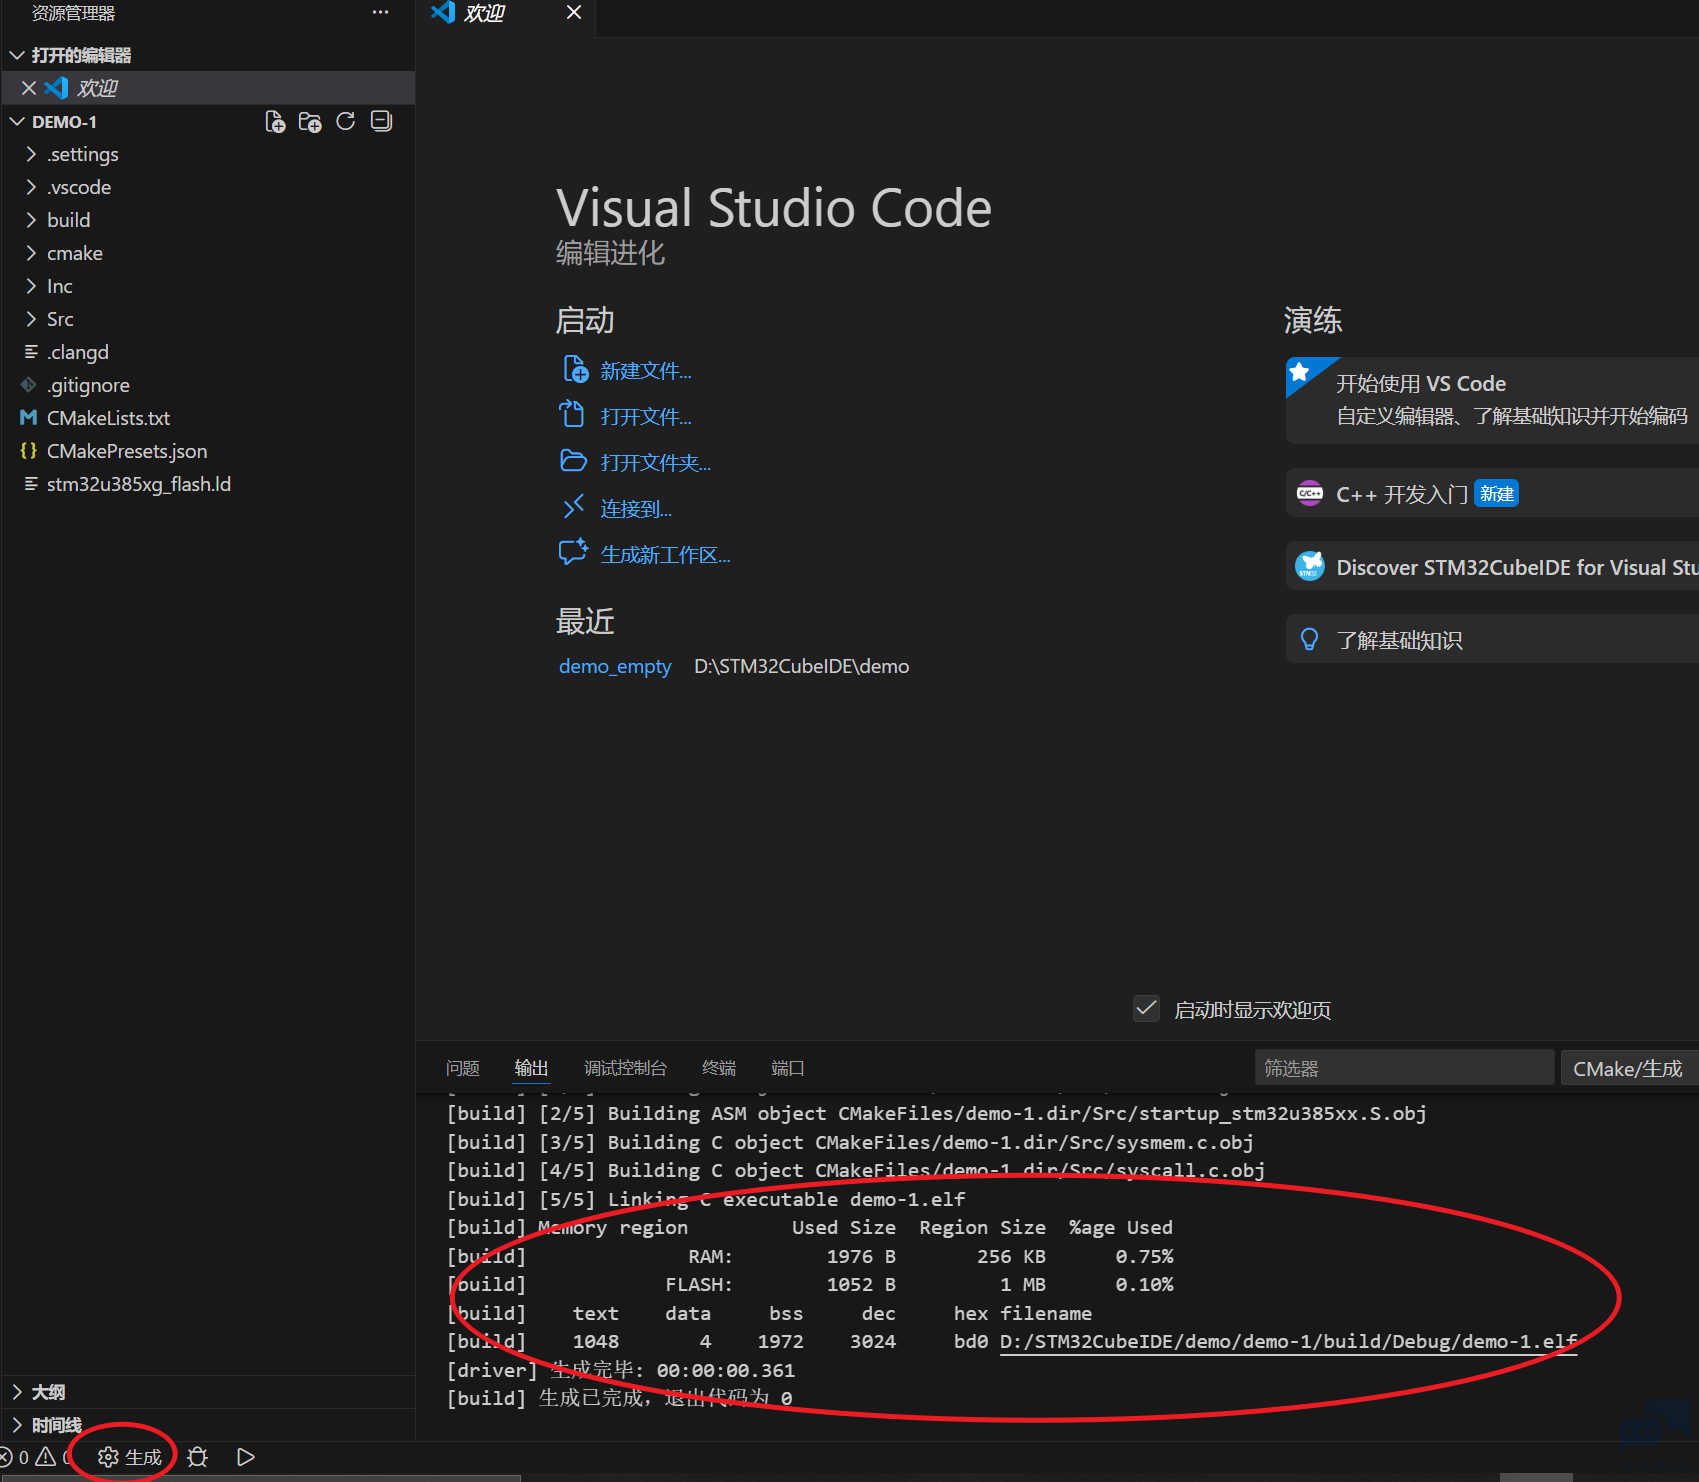Click the 打开文件夹... link
The width and height of the screenshot is (1699, 1482).
(x=655, y=463)
